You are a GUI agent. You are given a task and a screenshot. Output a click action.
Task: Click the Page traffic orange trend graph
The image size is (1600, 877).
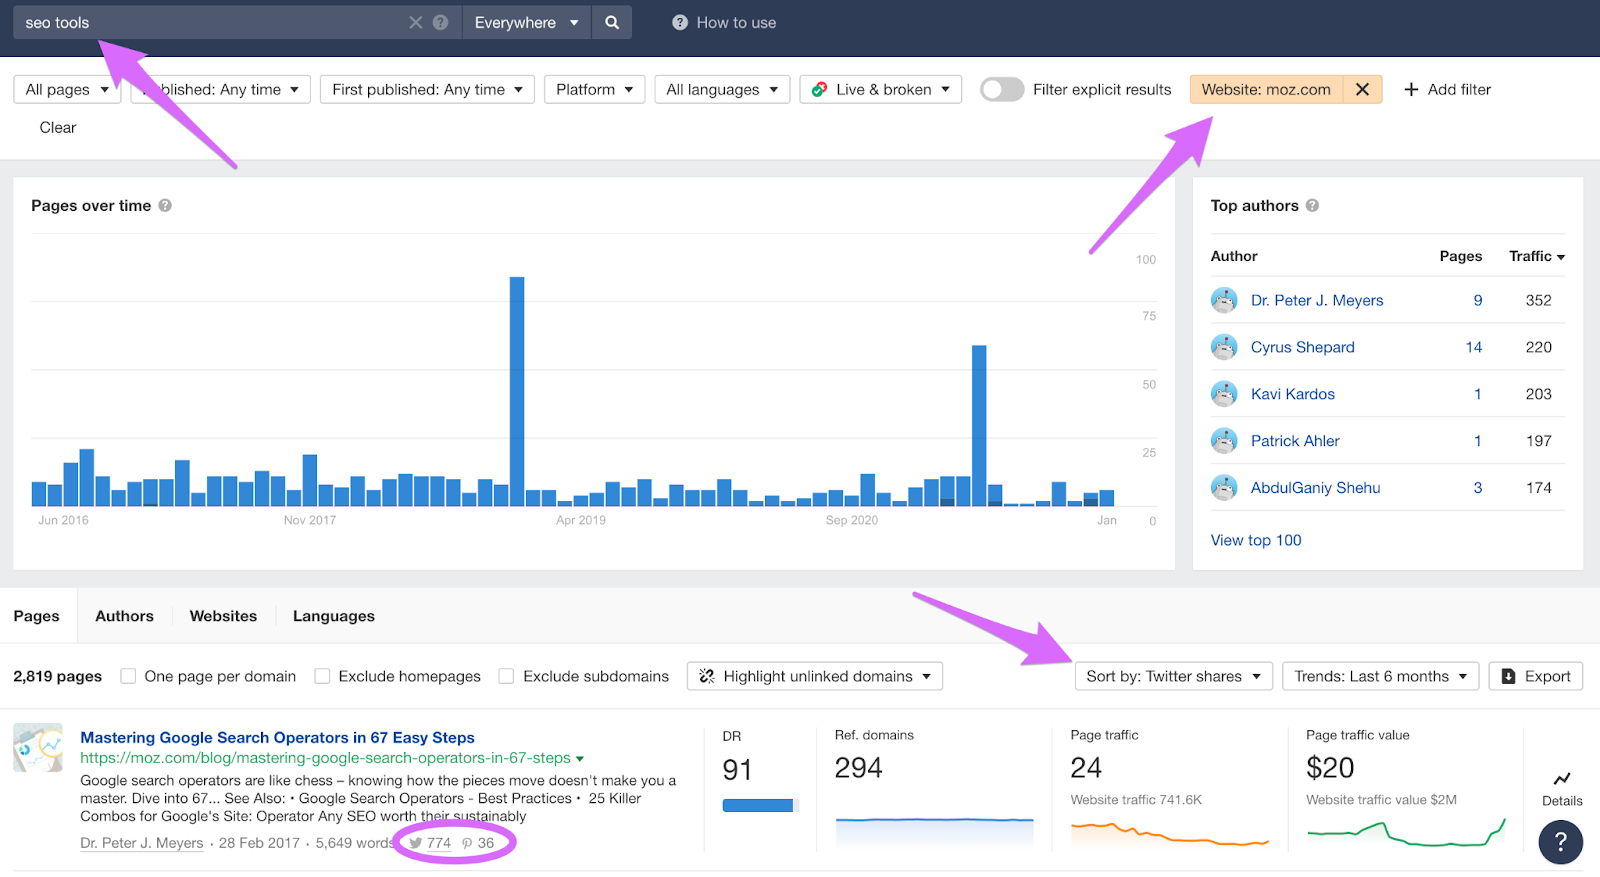pyautogui.click(x=1169, y=833)
